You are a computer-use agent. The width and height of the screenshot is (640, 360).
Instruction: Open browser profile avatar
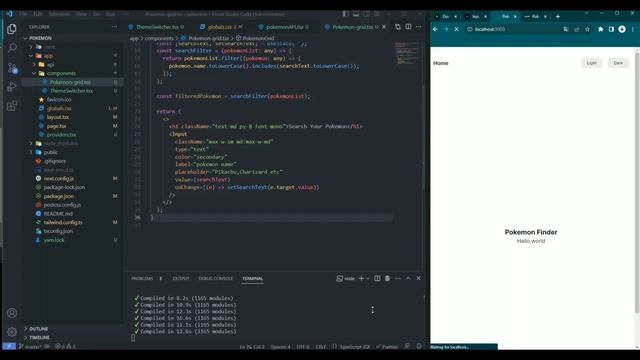pos(622,29)
